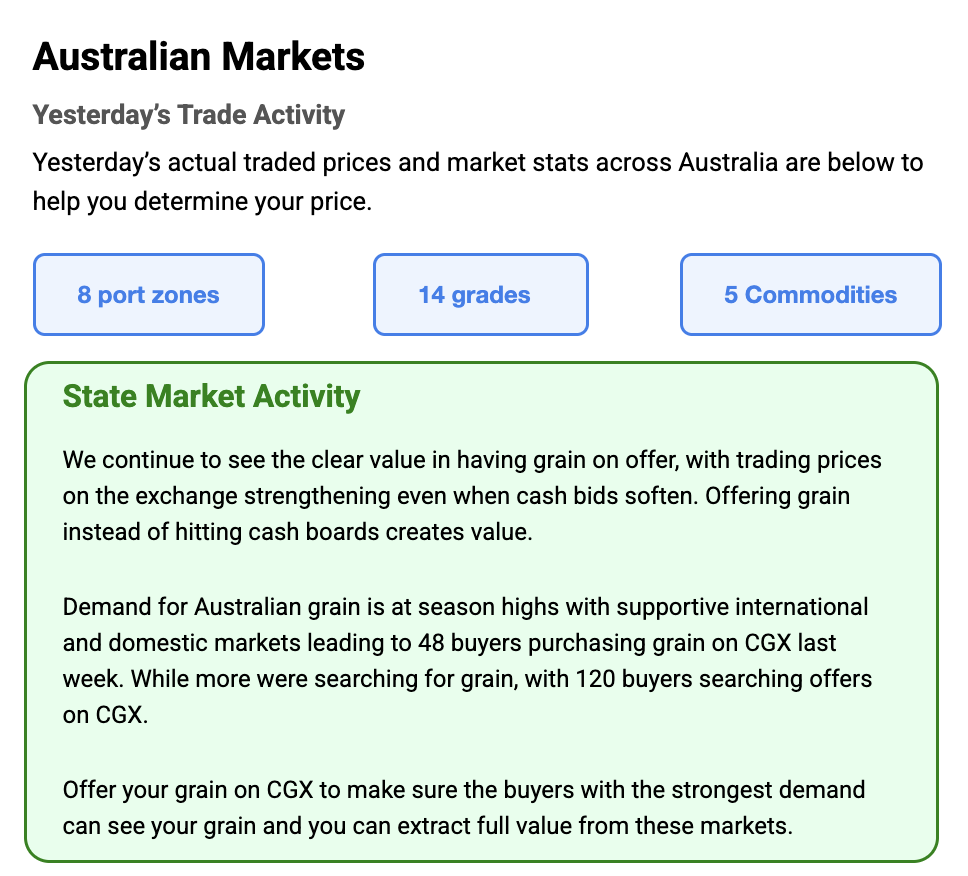968x876 pixels.
Task: Click the "8 port zones" button
Action: tap(148, 295)
